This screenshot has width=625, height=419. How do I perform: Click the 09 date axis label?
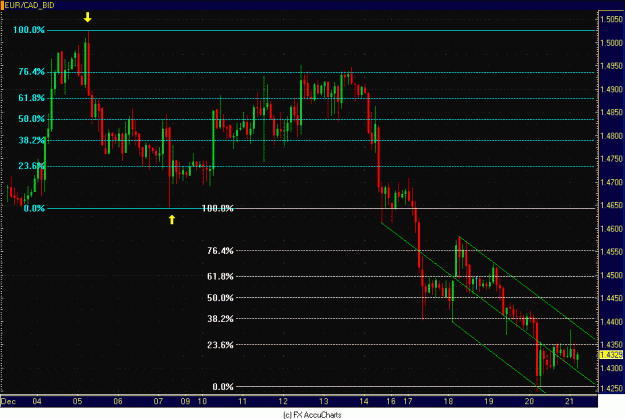point(185,401)
